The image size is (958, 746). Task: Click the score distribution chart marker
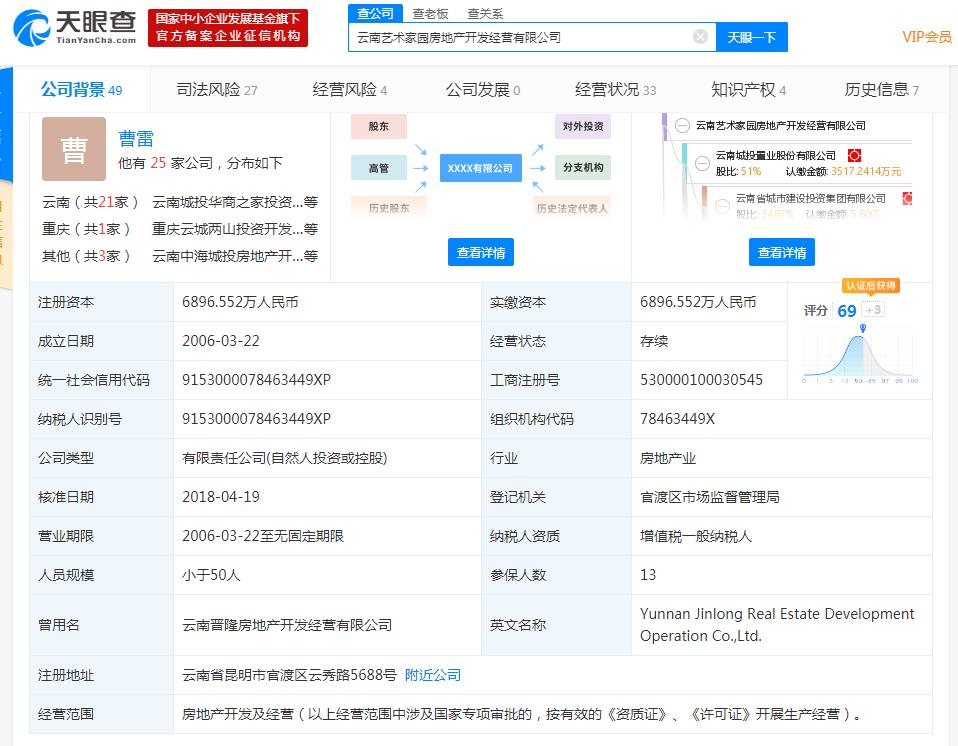click(863, 328)
